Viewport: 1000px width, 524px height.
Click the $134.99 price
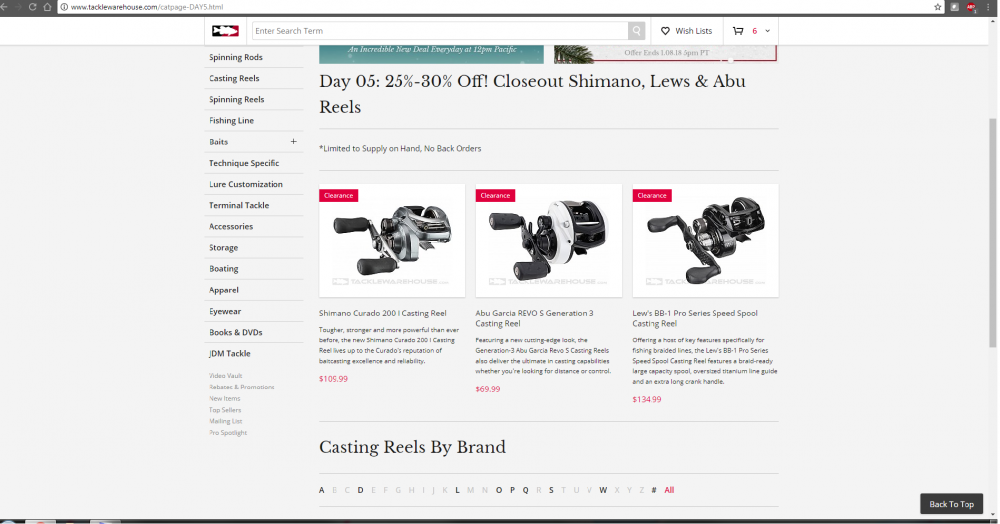647,399
